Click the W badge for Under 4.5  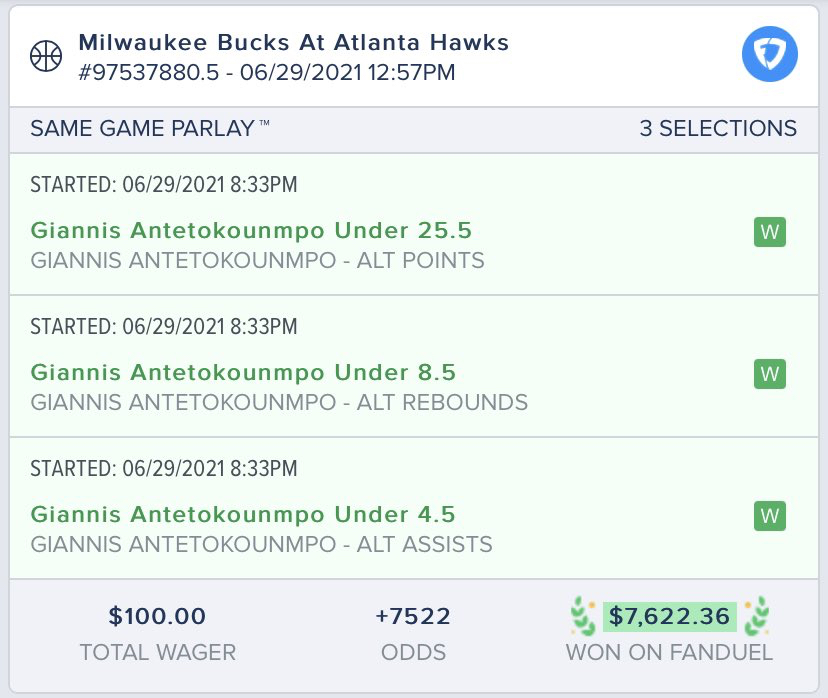[x=769, y=516]
